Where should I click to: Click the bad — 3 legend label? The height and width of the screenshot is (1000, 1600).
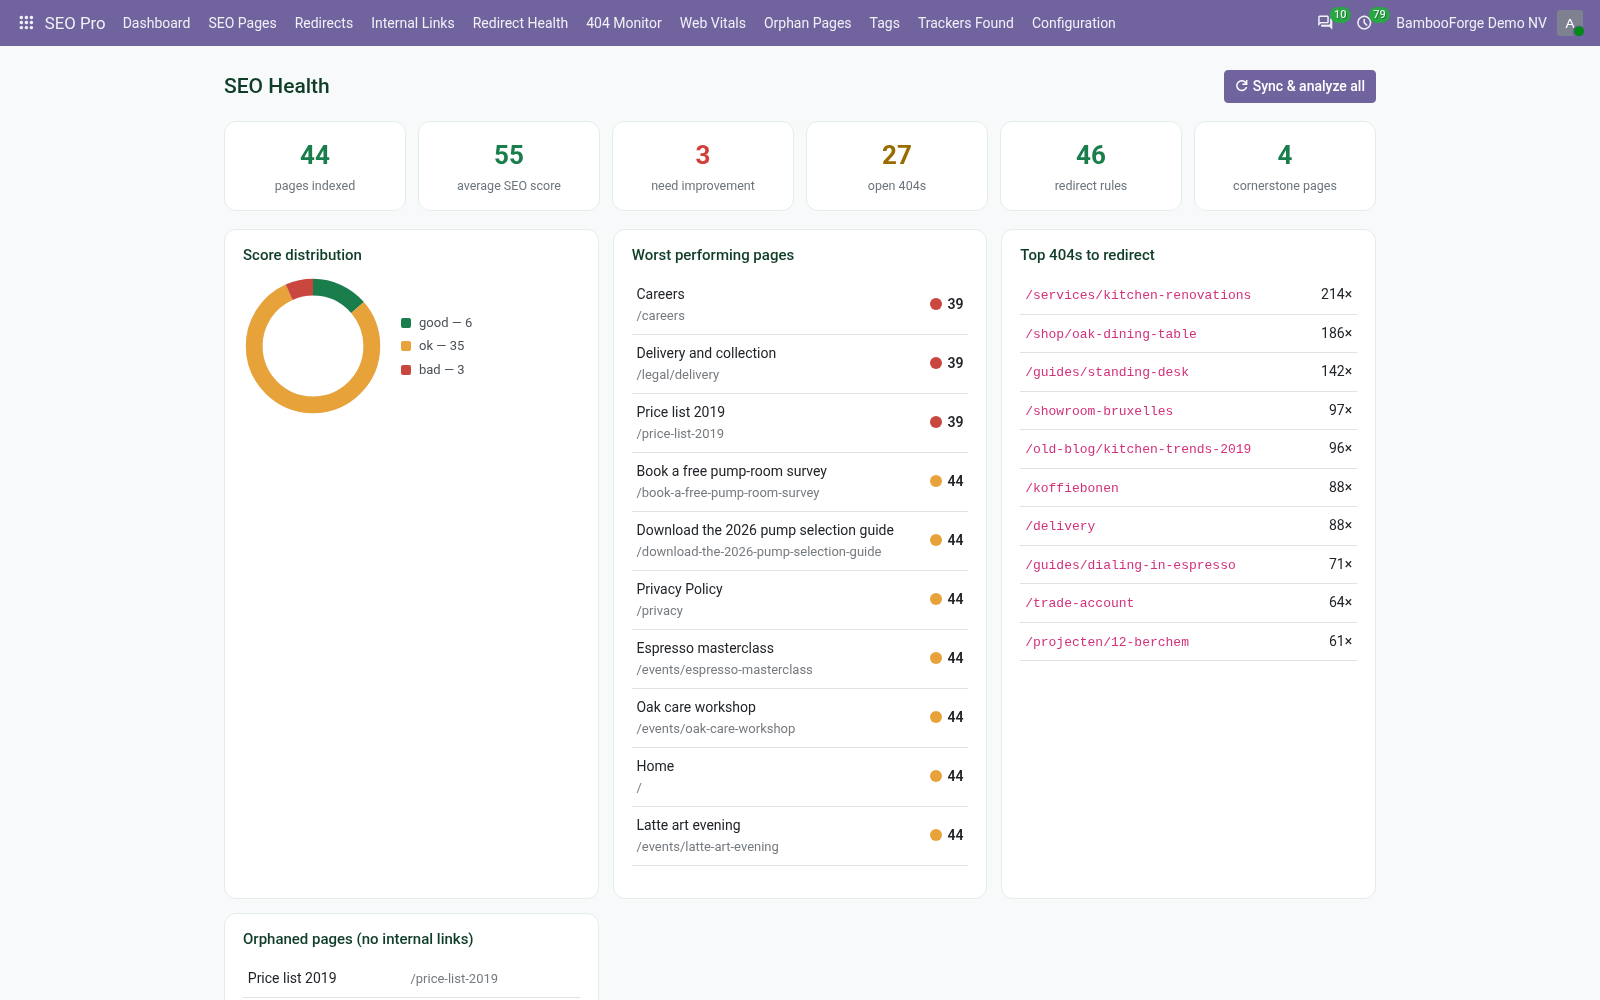click(441, 370)
